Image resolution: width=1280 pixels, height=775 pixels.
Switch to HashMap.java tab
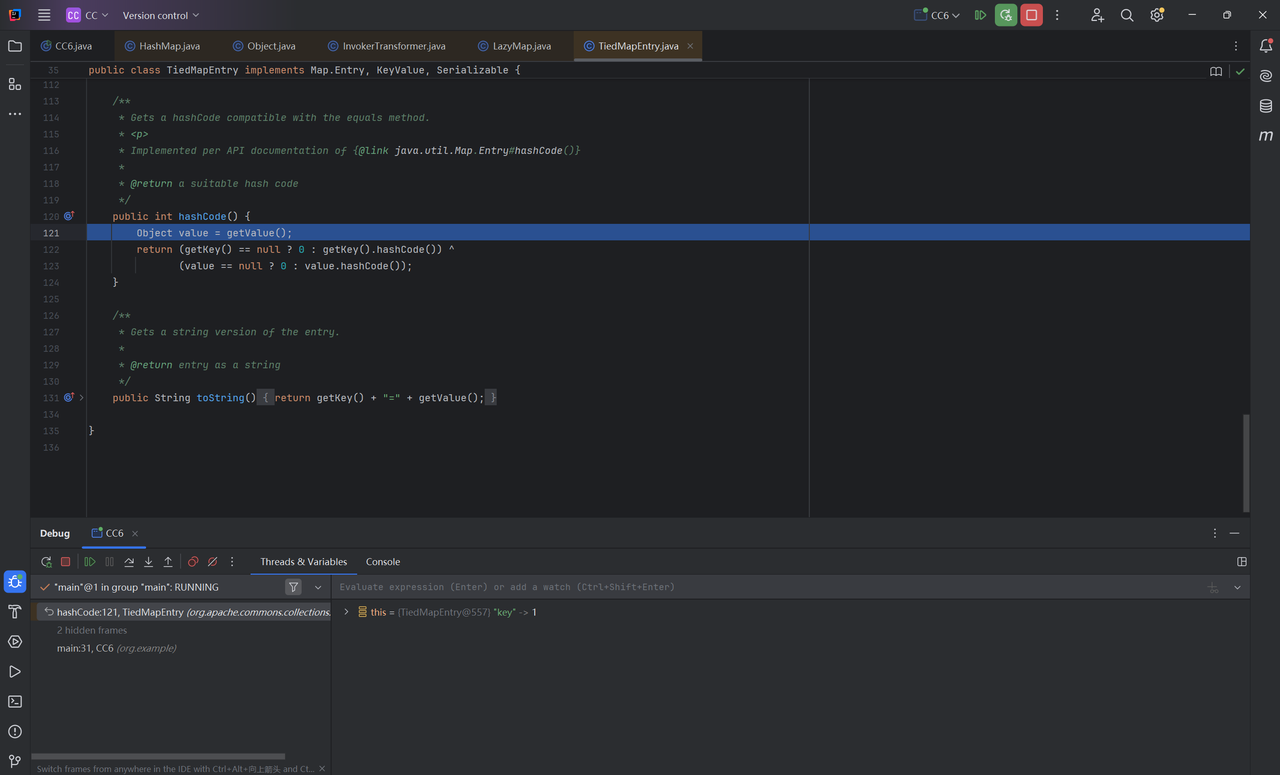162,46
